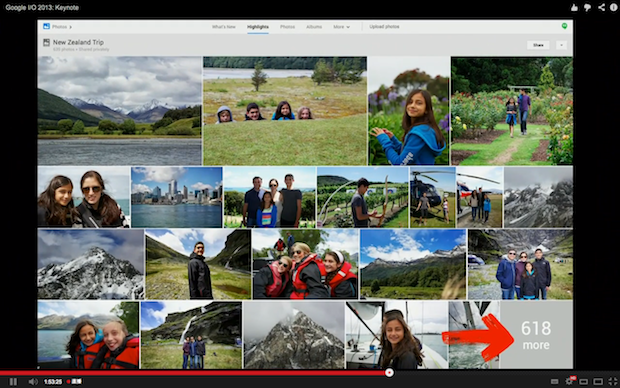Open snowy peak under blue sky photo
The height and width of the screenshot is (388, 620).
91,264
